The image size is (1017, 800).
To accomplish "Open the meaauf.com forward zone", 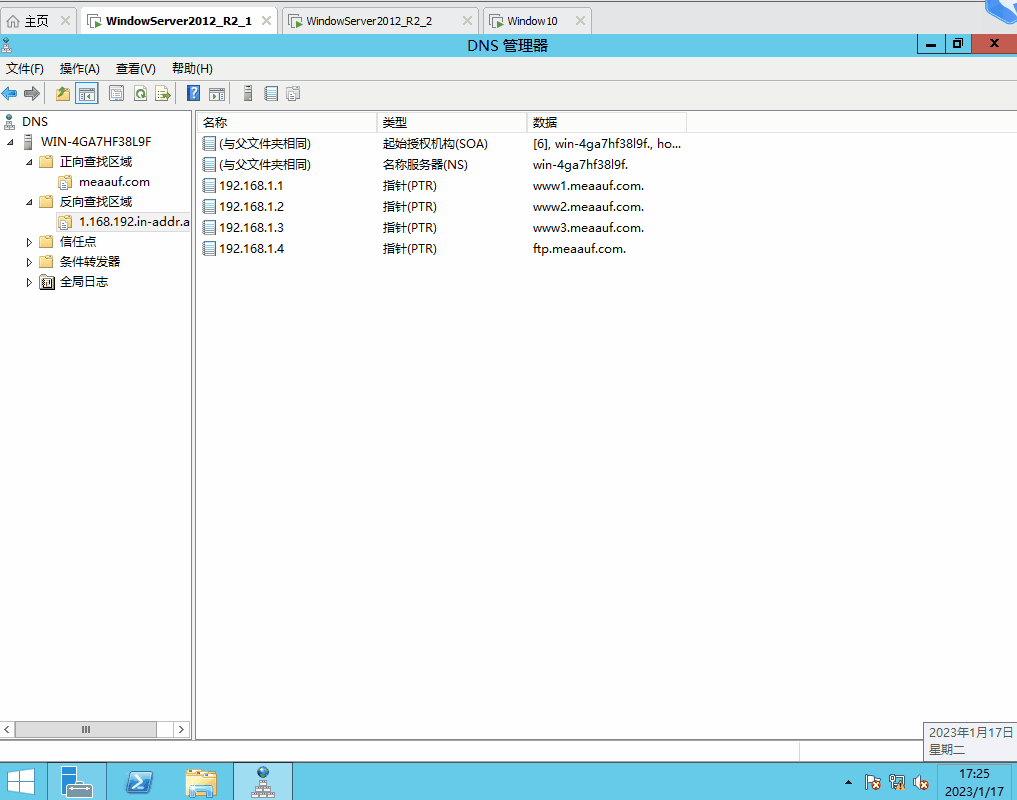I will coord(114,182).
